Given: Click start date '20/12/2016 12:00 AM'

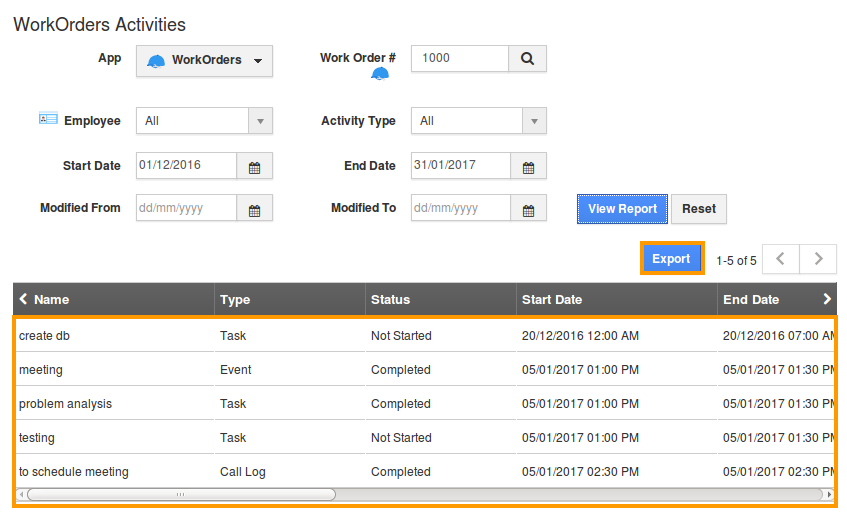Looking at the screenshot, I should (x=580, y=336).
